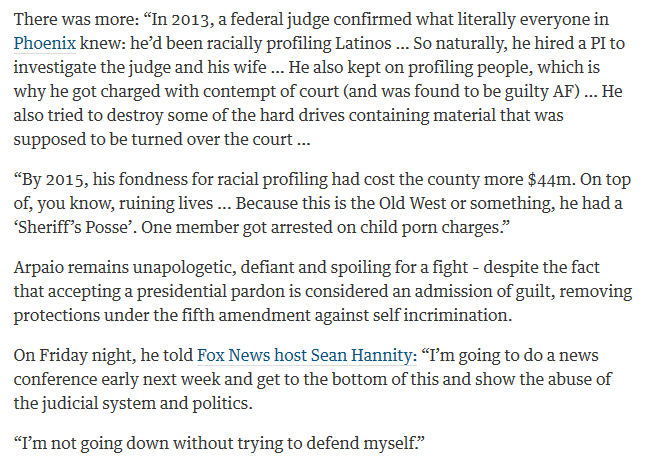Click the paragraph beginning 'By 2015'
The width and height of the screenshot is (645, 474).
pos(322,203)
